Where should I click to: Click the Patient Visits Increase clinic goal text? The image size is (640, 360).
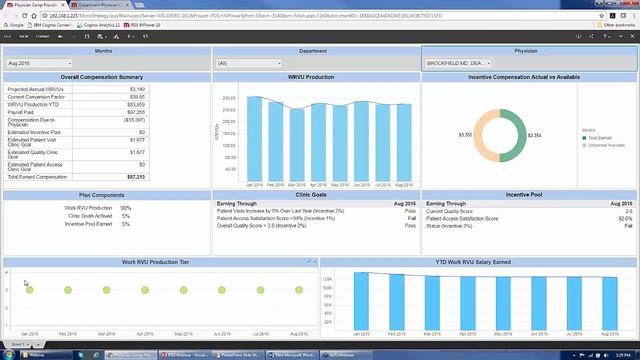pyautogui.click(x=280, y=211)
